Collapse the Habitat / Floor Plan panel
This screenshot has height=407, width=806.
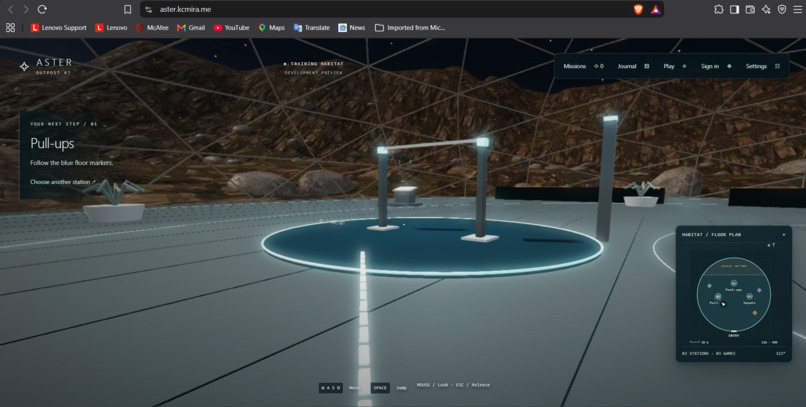(784, 234)
